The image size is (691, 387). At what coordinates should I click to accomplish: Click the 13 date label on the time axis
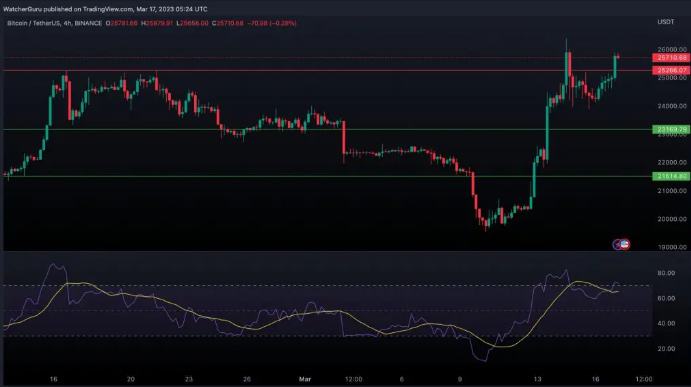pyautogui.click(x=537, y=379)
